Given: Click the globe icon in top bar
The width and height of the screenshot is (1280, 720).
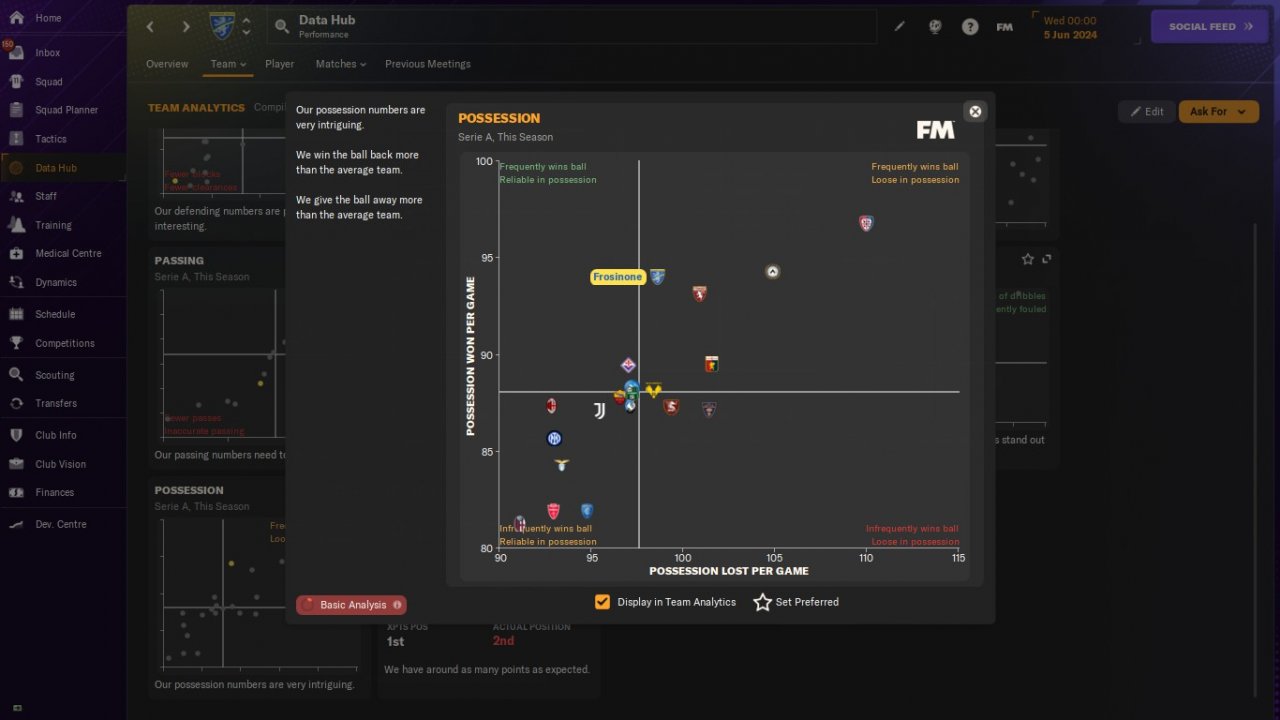Looking at the screenshot, I should click(935, 27).
